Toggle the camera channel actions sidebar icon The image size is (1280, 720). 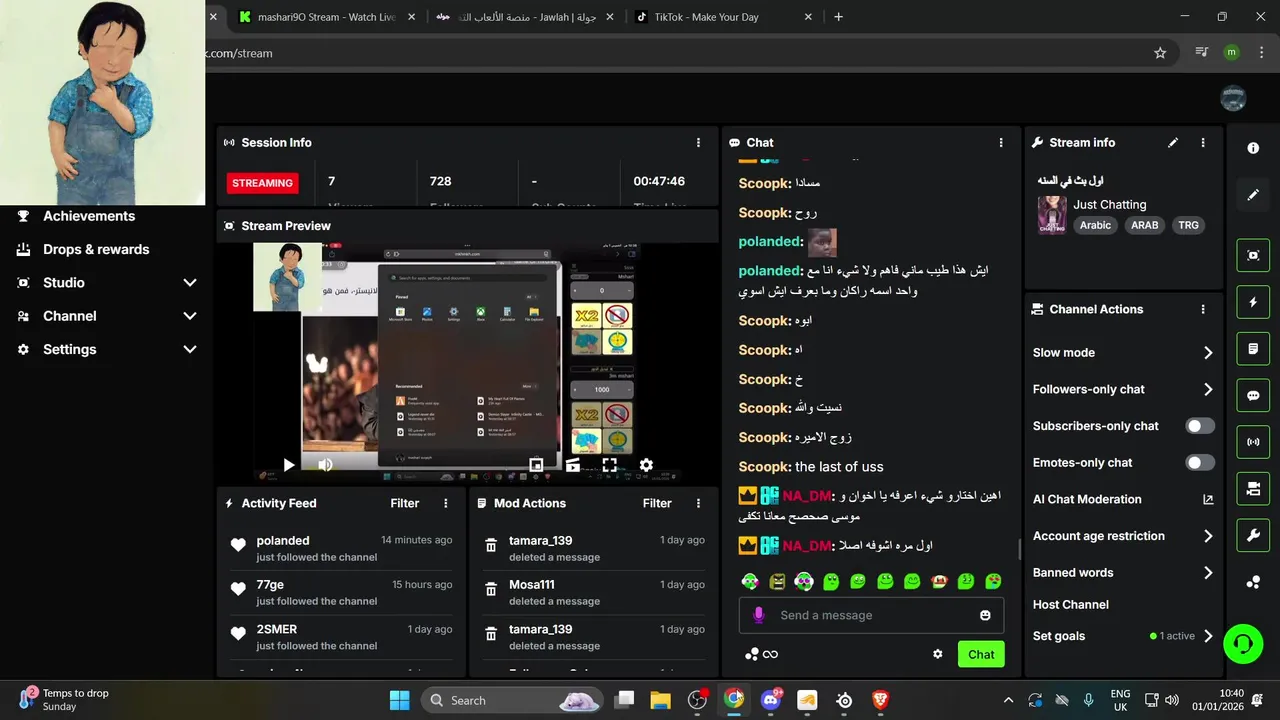(1253, 489)
